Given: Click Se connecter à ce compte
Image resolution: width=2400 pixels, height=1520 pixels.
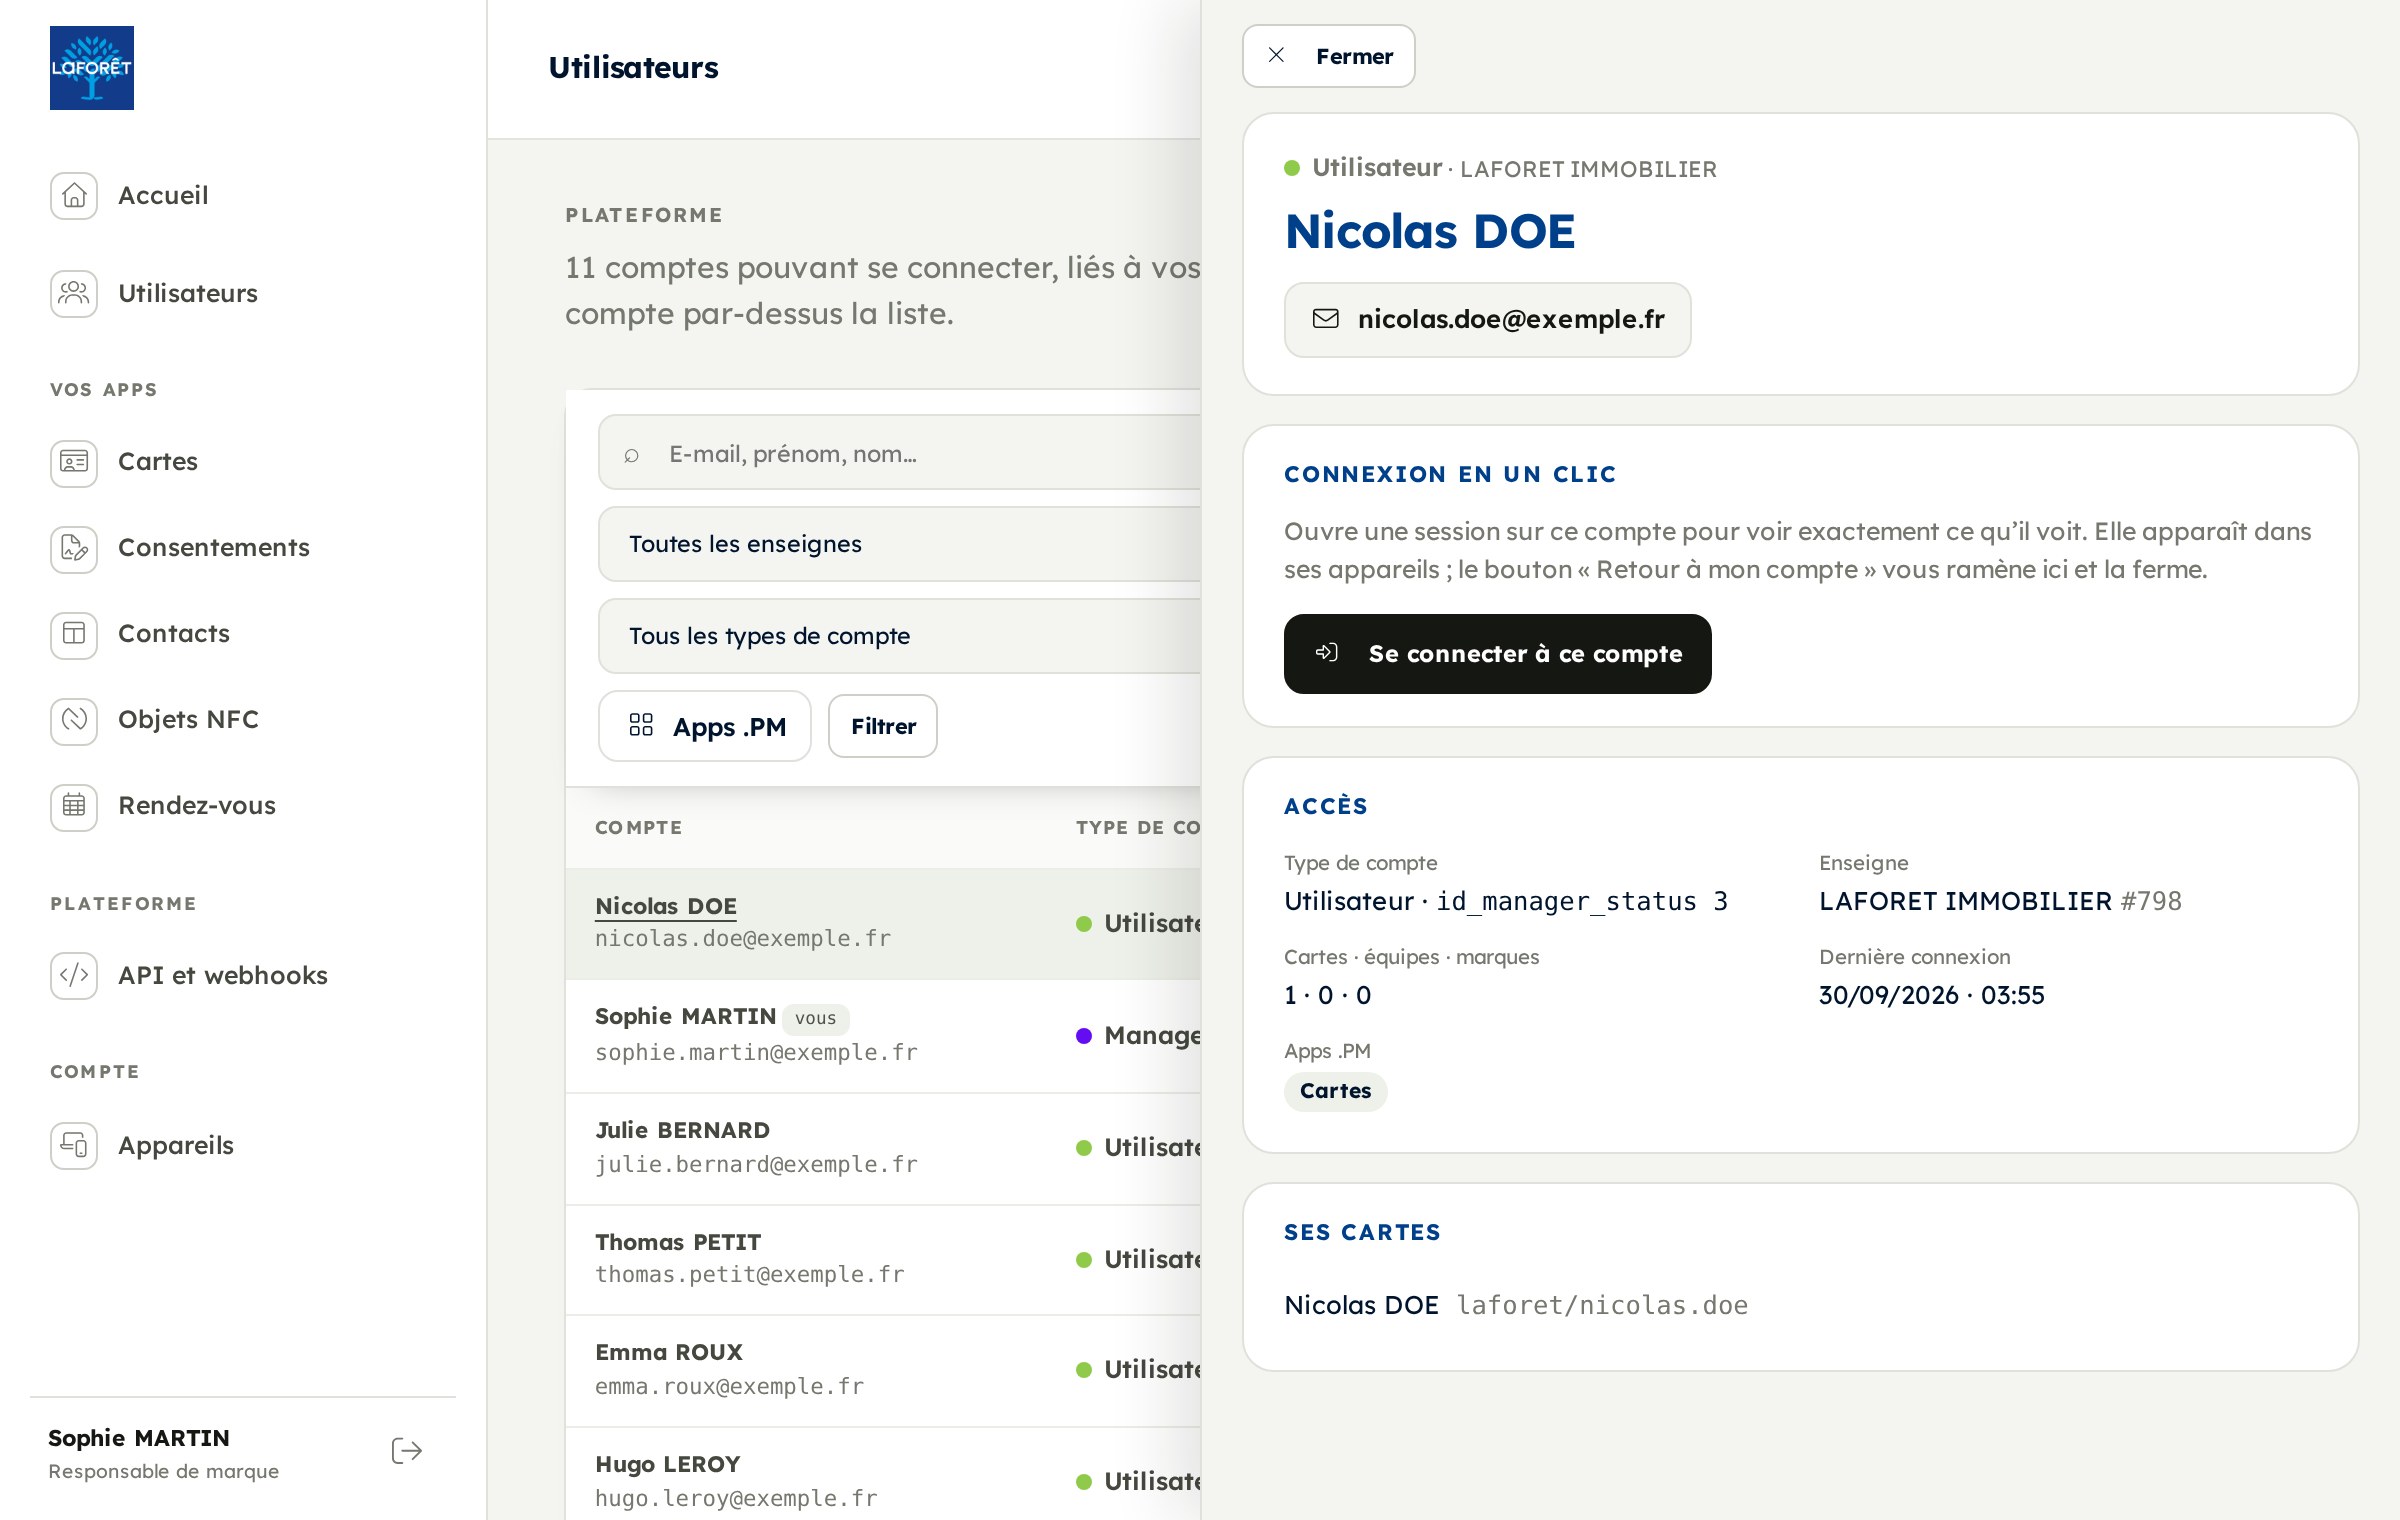Looking at the screenshot, I should (x=1497, y=654).
